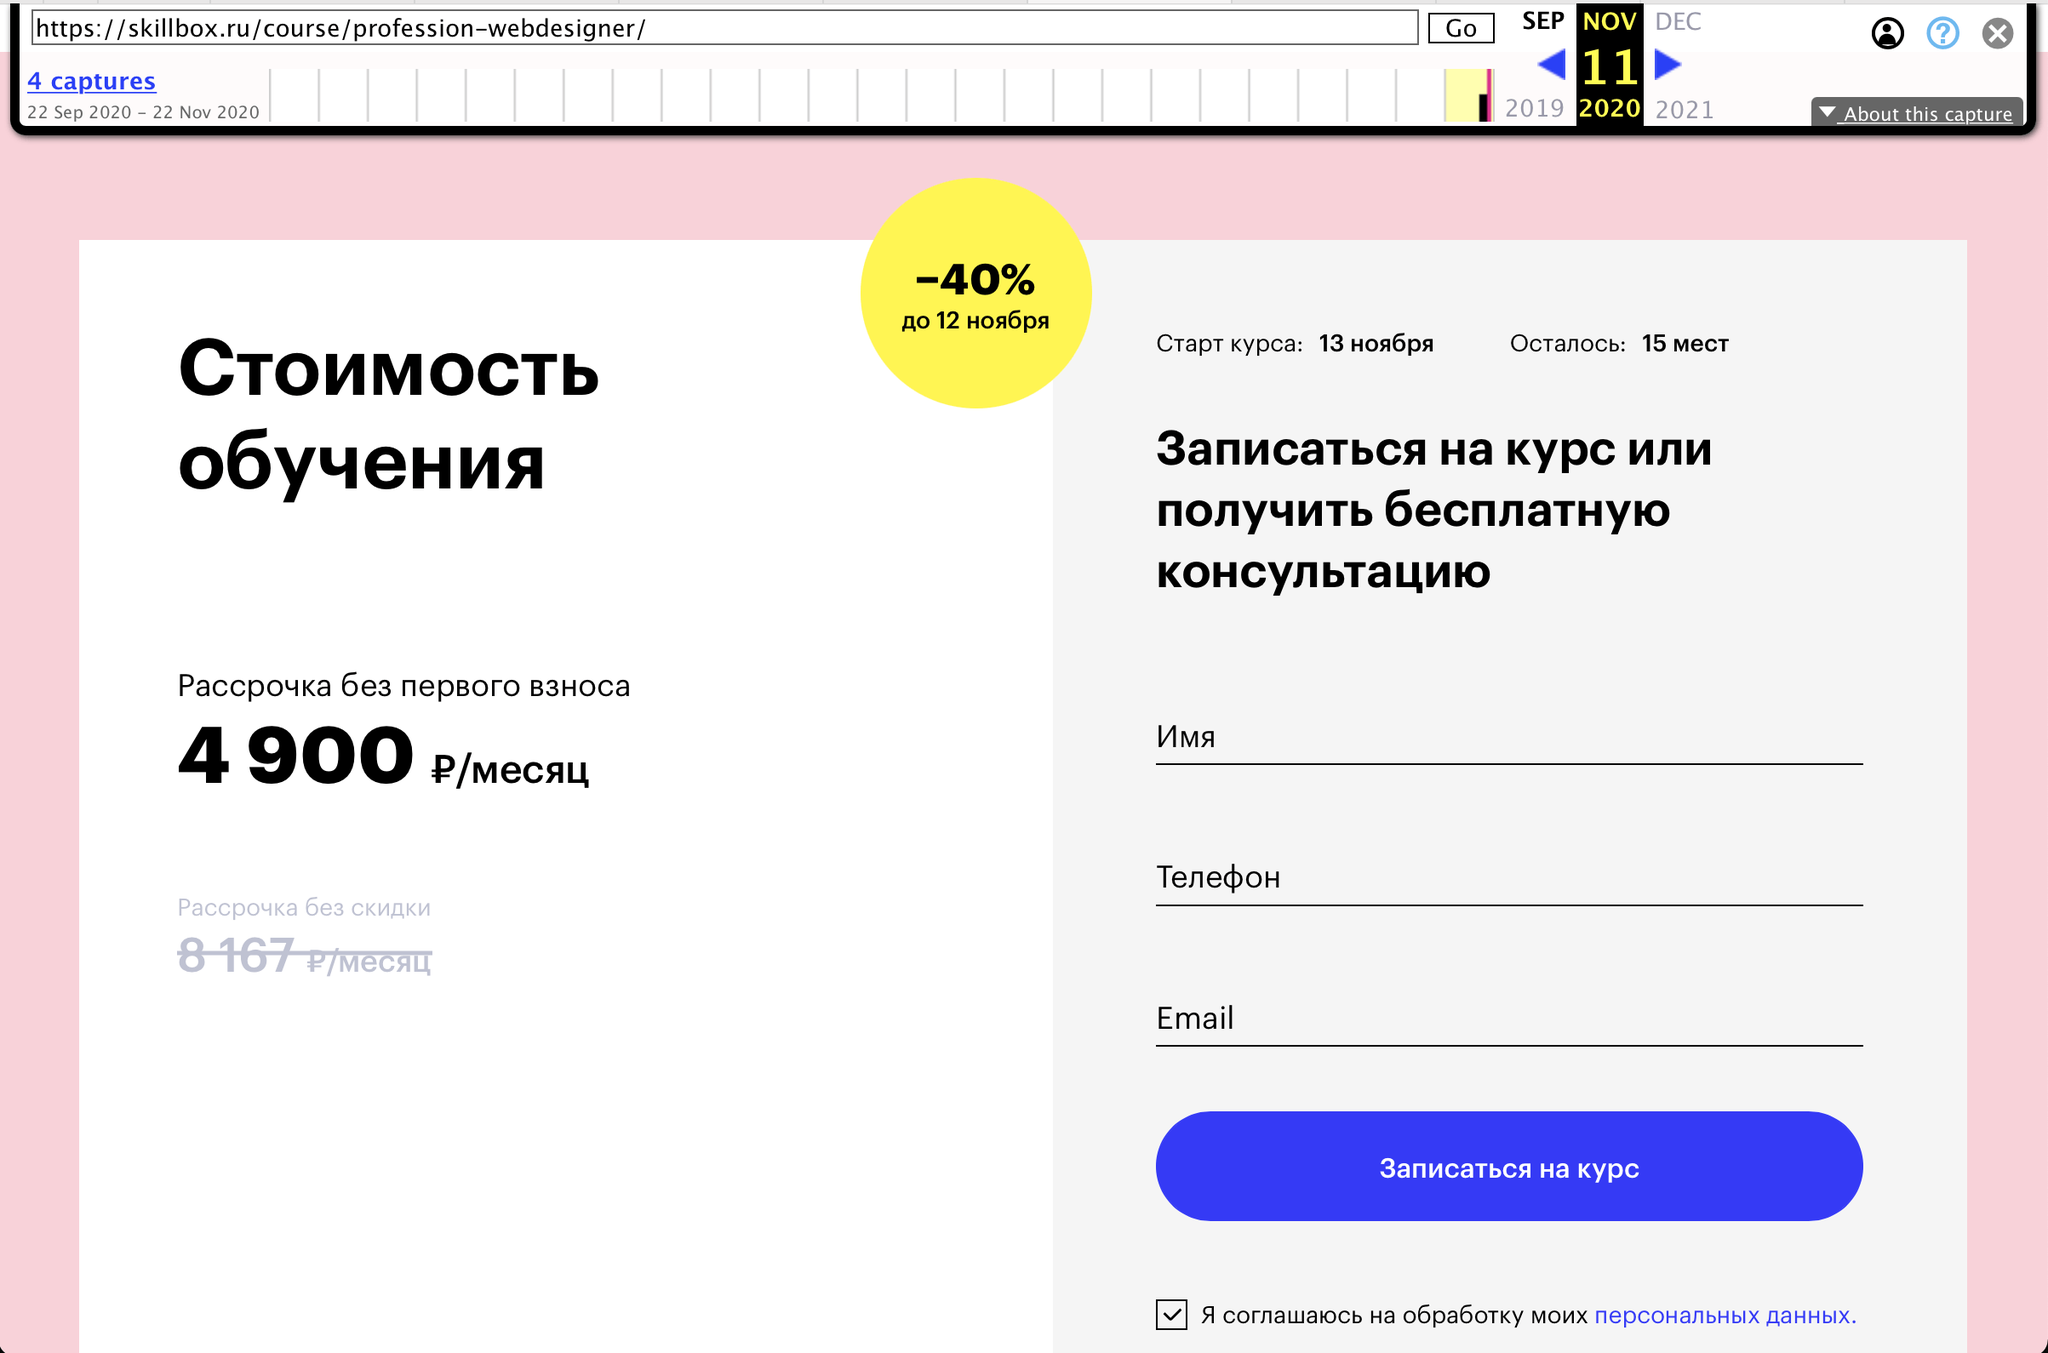Click the Телефон phone input field
This screenshot has width=2048, height=1353.
coord(1509,877)
